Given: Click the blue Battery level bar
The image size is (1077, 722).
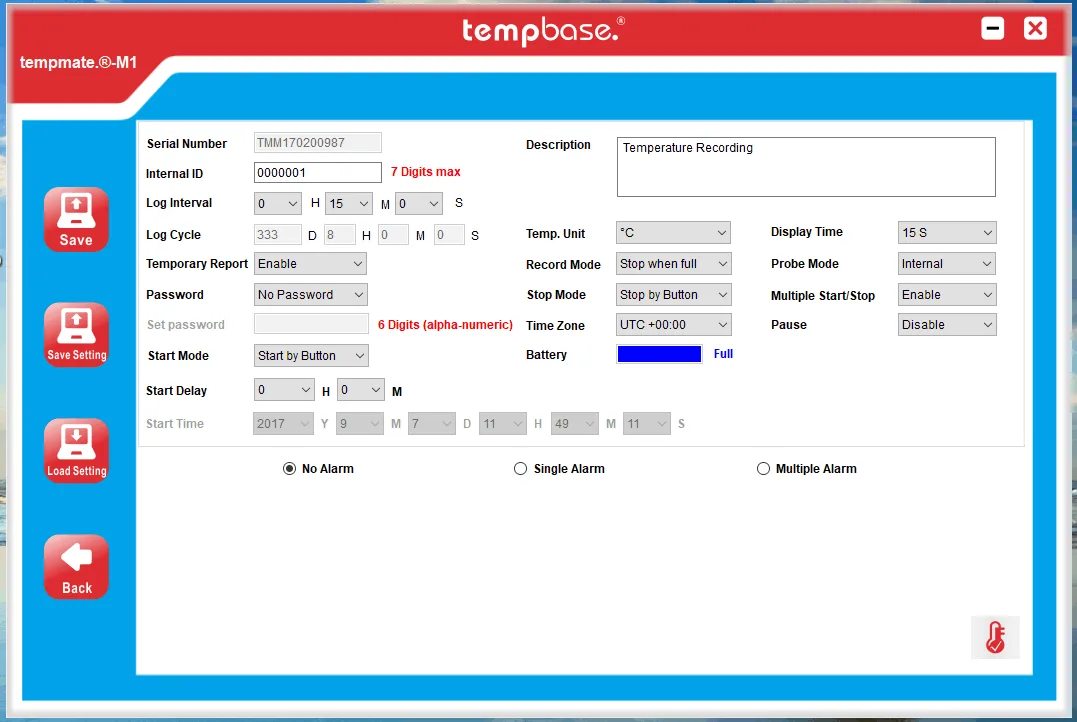Looking at the screenshot, I should pyautogui.click(x=659, y=354).
